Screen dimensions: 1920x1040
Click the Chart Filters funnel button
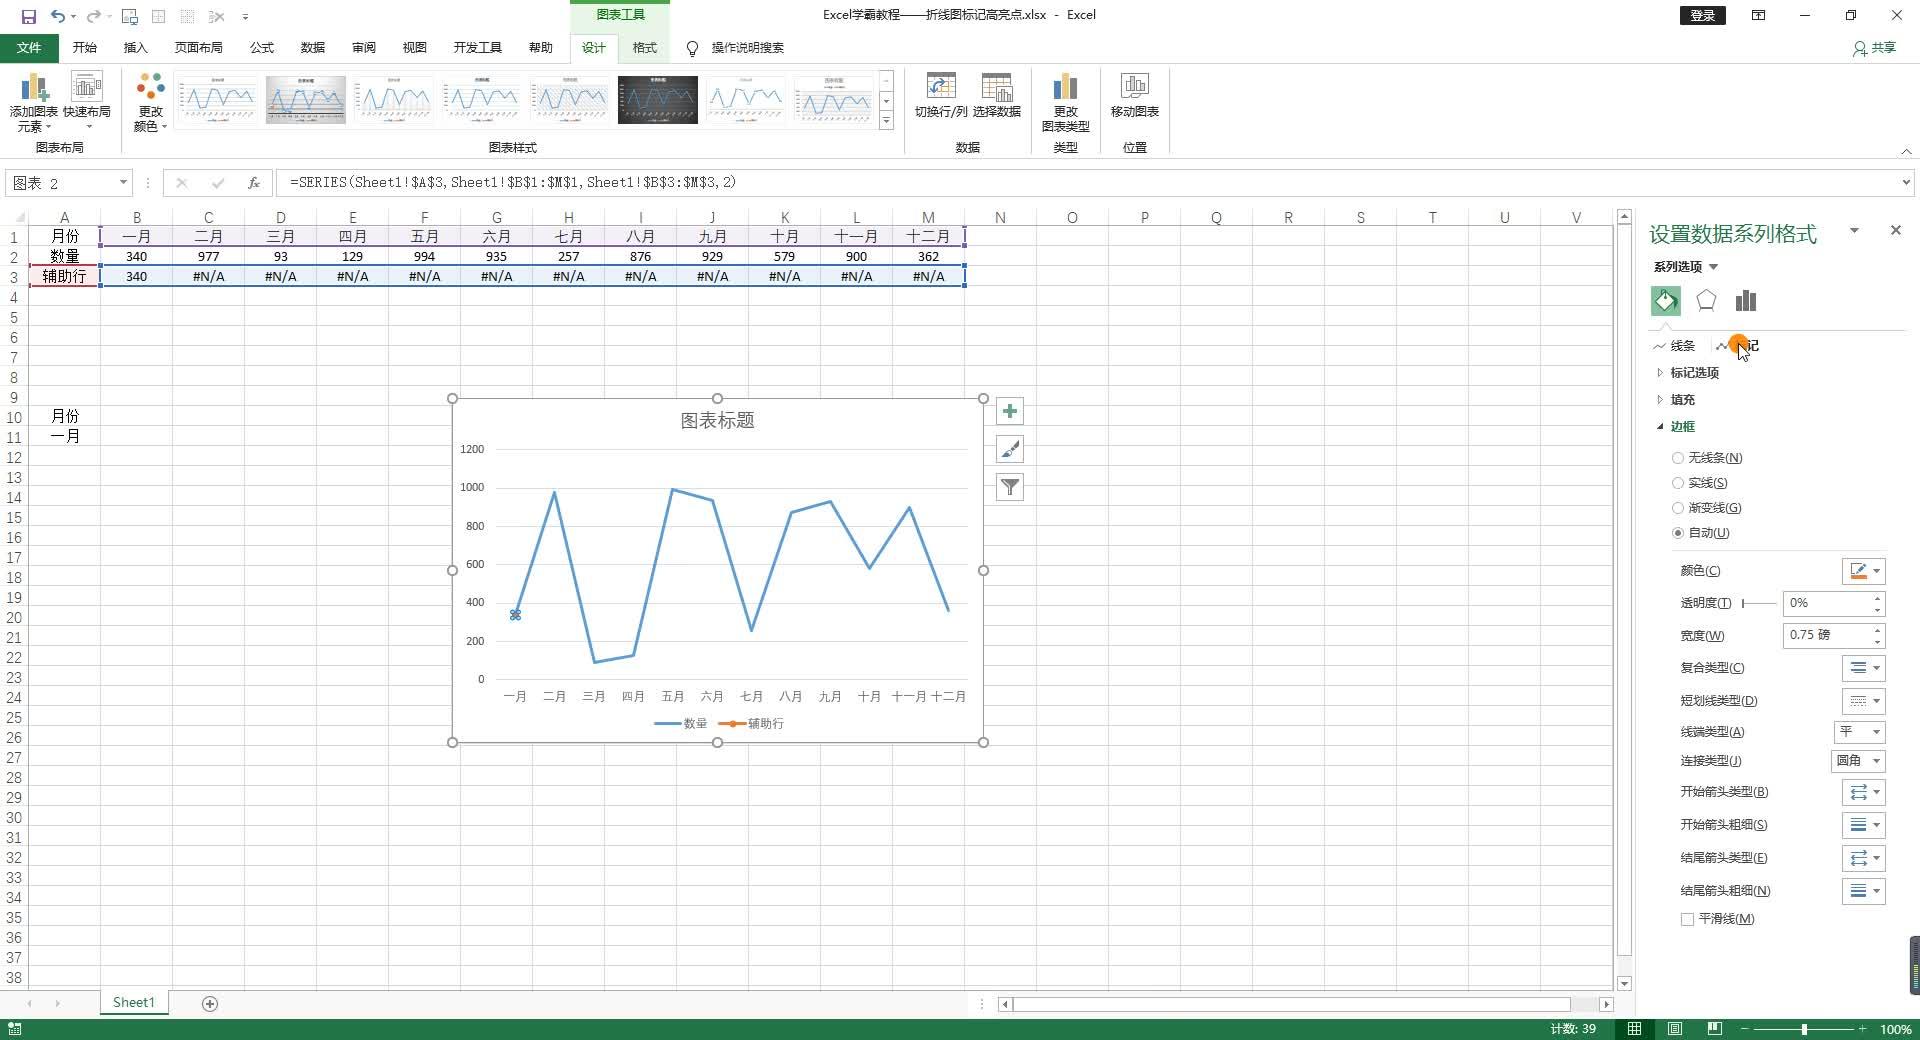(x=1010, y=487)
